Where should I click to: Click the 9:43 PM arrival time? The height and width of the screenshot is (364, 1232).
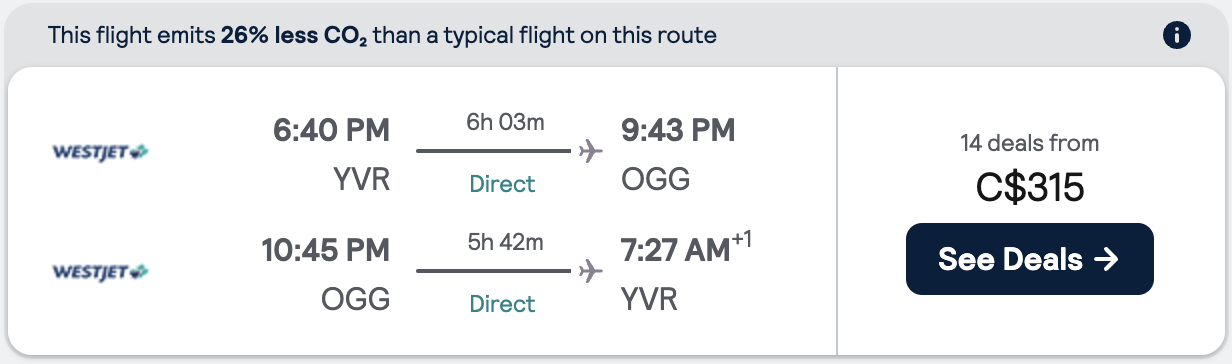678,130
